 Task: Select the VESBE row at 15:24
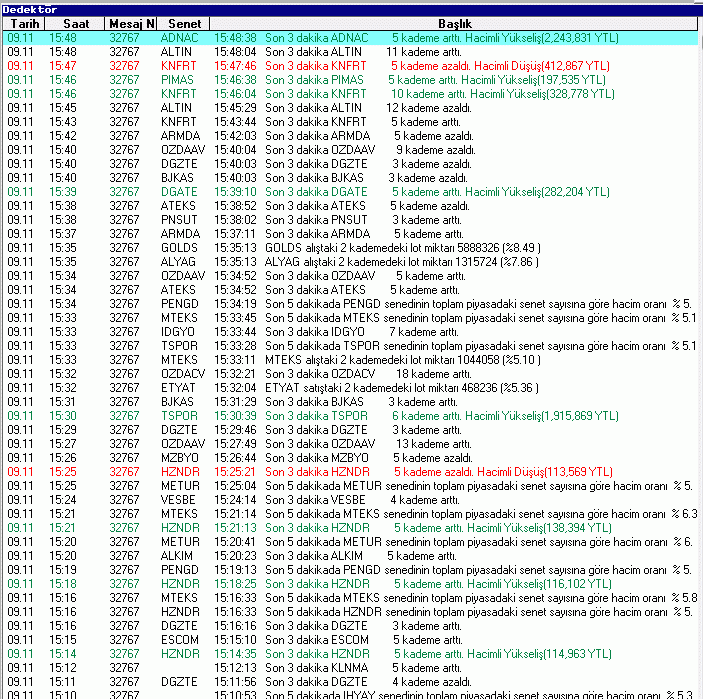click(x=350, y=499)
